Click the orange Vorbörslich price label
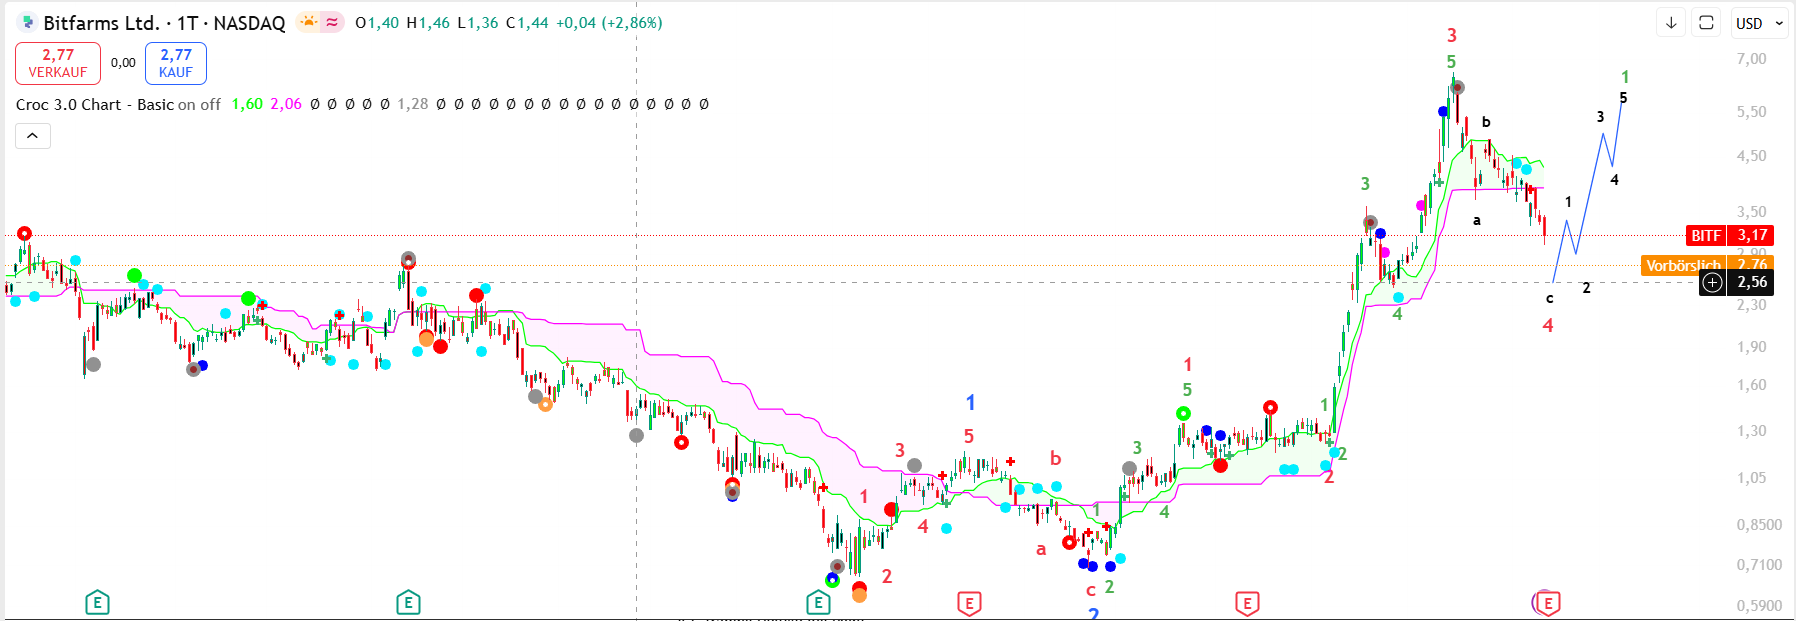Screen dimensions: 1796x621 (x=1683, y=265)
